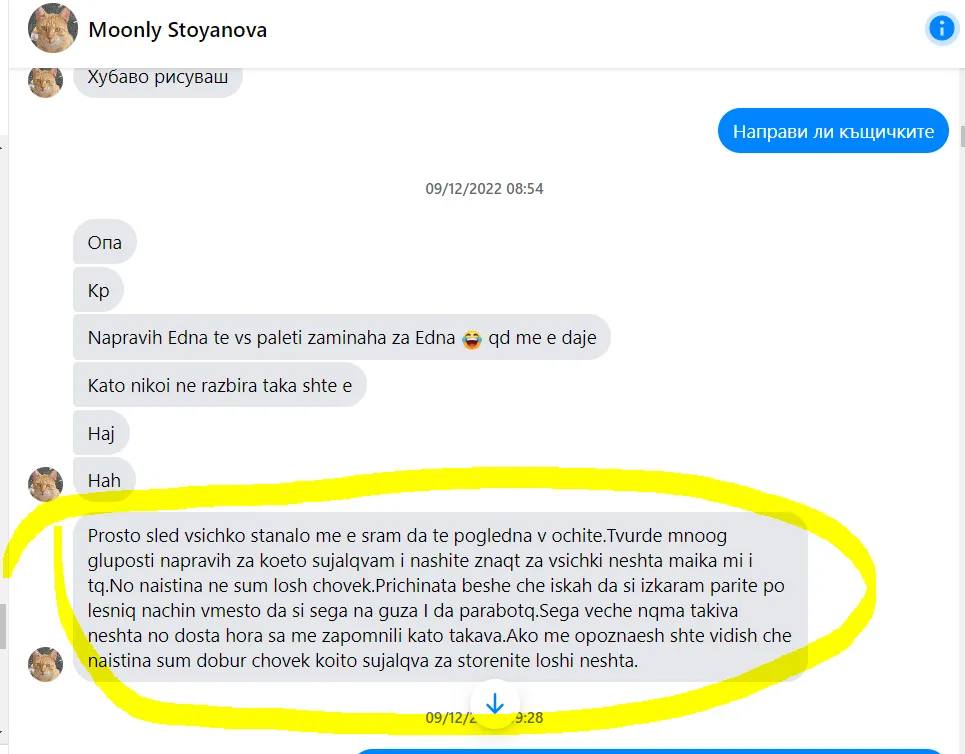965x754 pixels.
Task: Click cat avatar next to "Hah" message
Action: [46, 484]
